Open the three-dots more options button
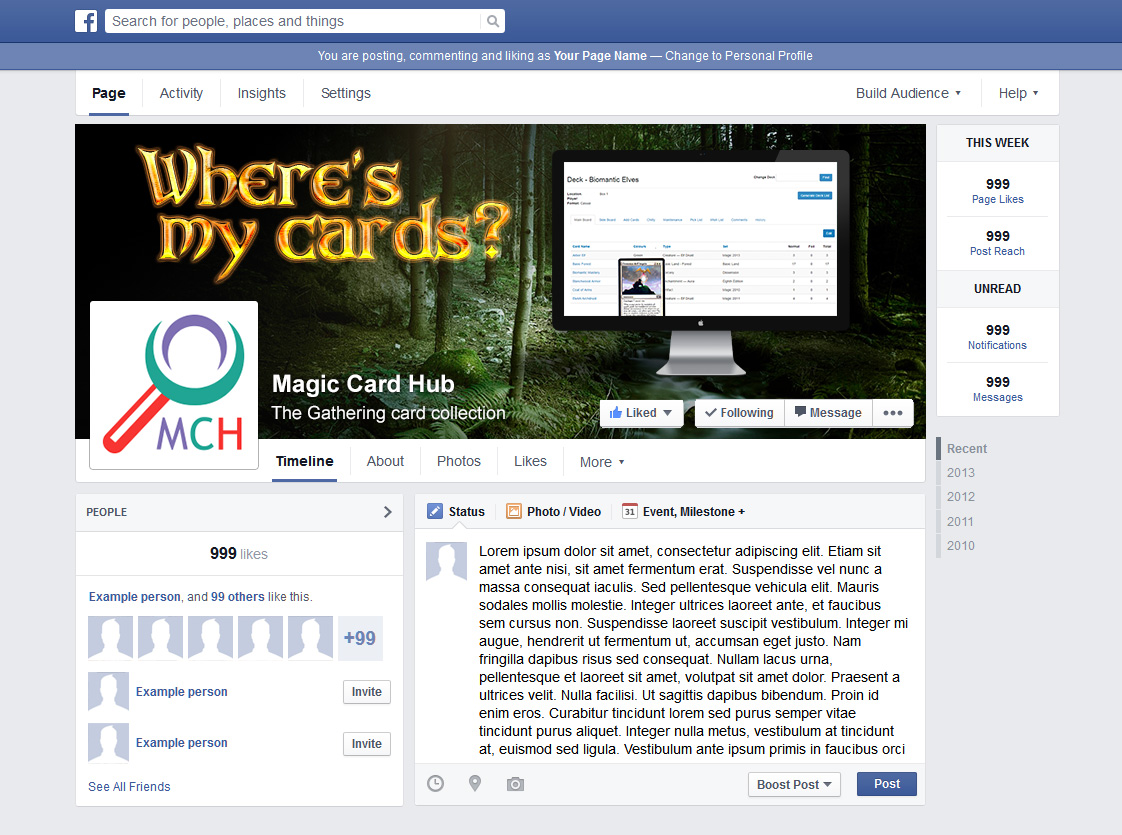This screenshot has height=835, width=1122. (x=892, y=413)
